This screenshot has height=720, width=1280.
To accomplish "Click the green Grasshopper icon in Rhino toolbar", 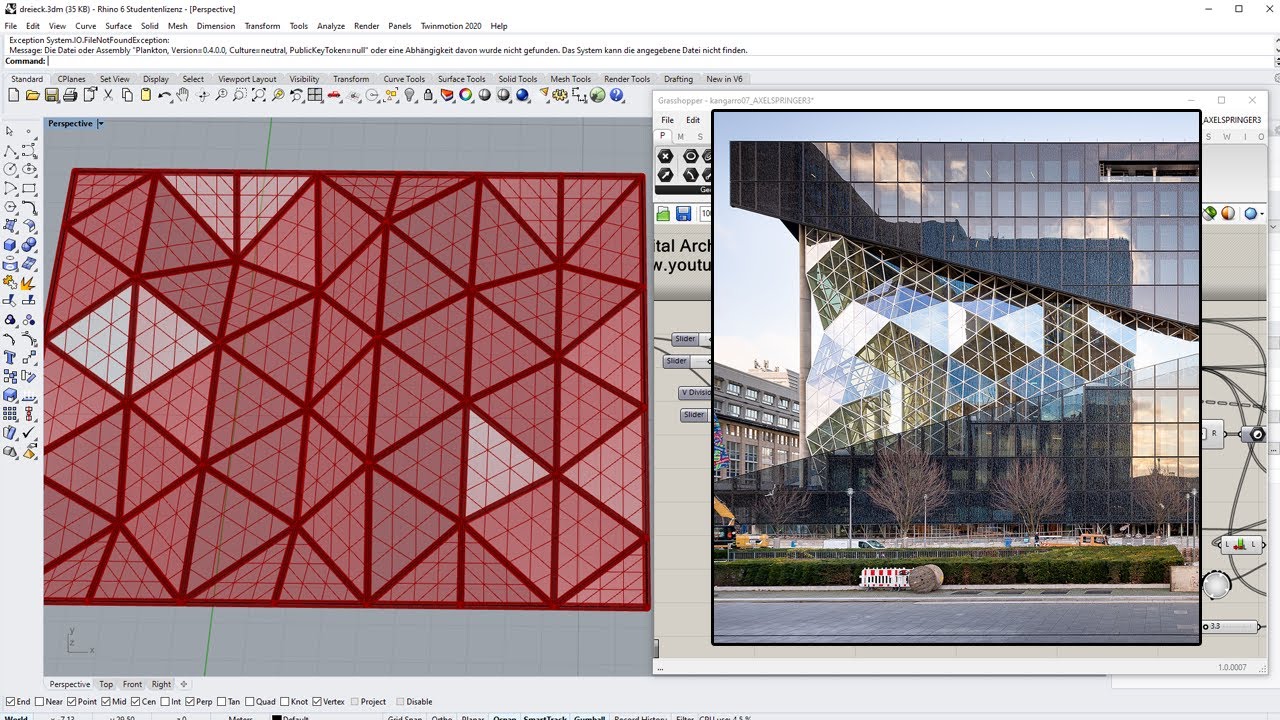I will pos(598,95).
